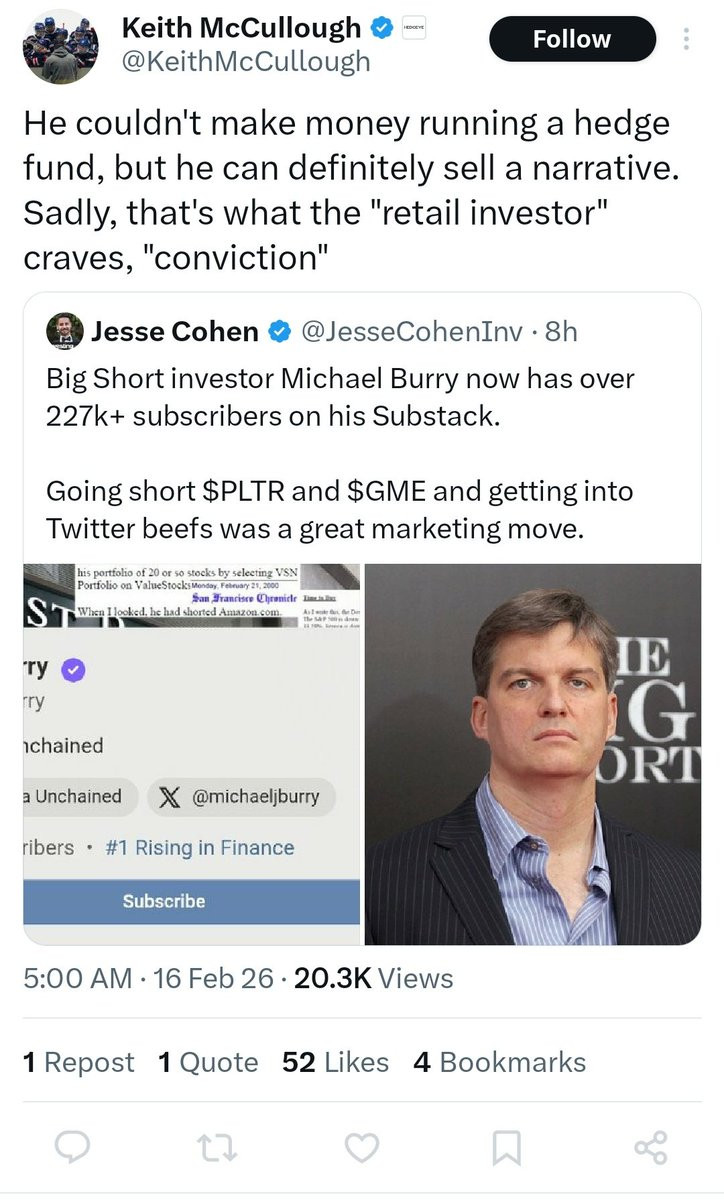Follow Keith McCullough
Viewport: 724px width, 1200px height.
tap(571, 39)
